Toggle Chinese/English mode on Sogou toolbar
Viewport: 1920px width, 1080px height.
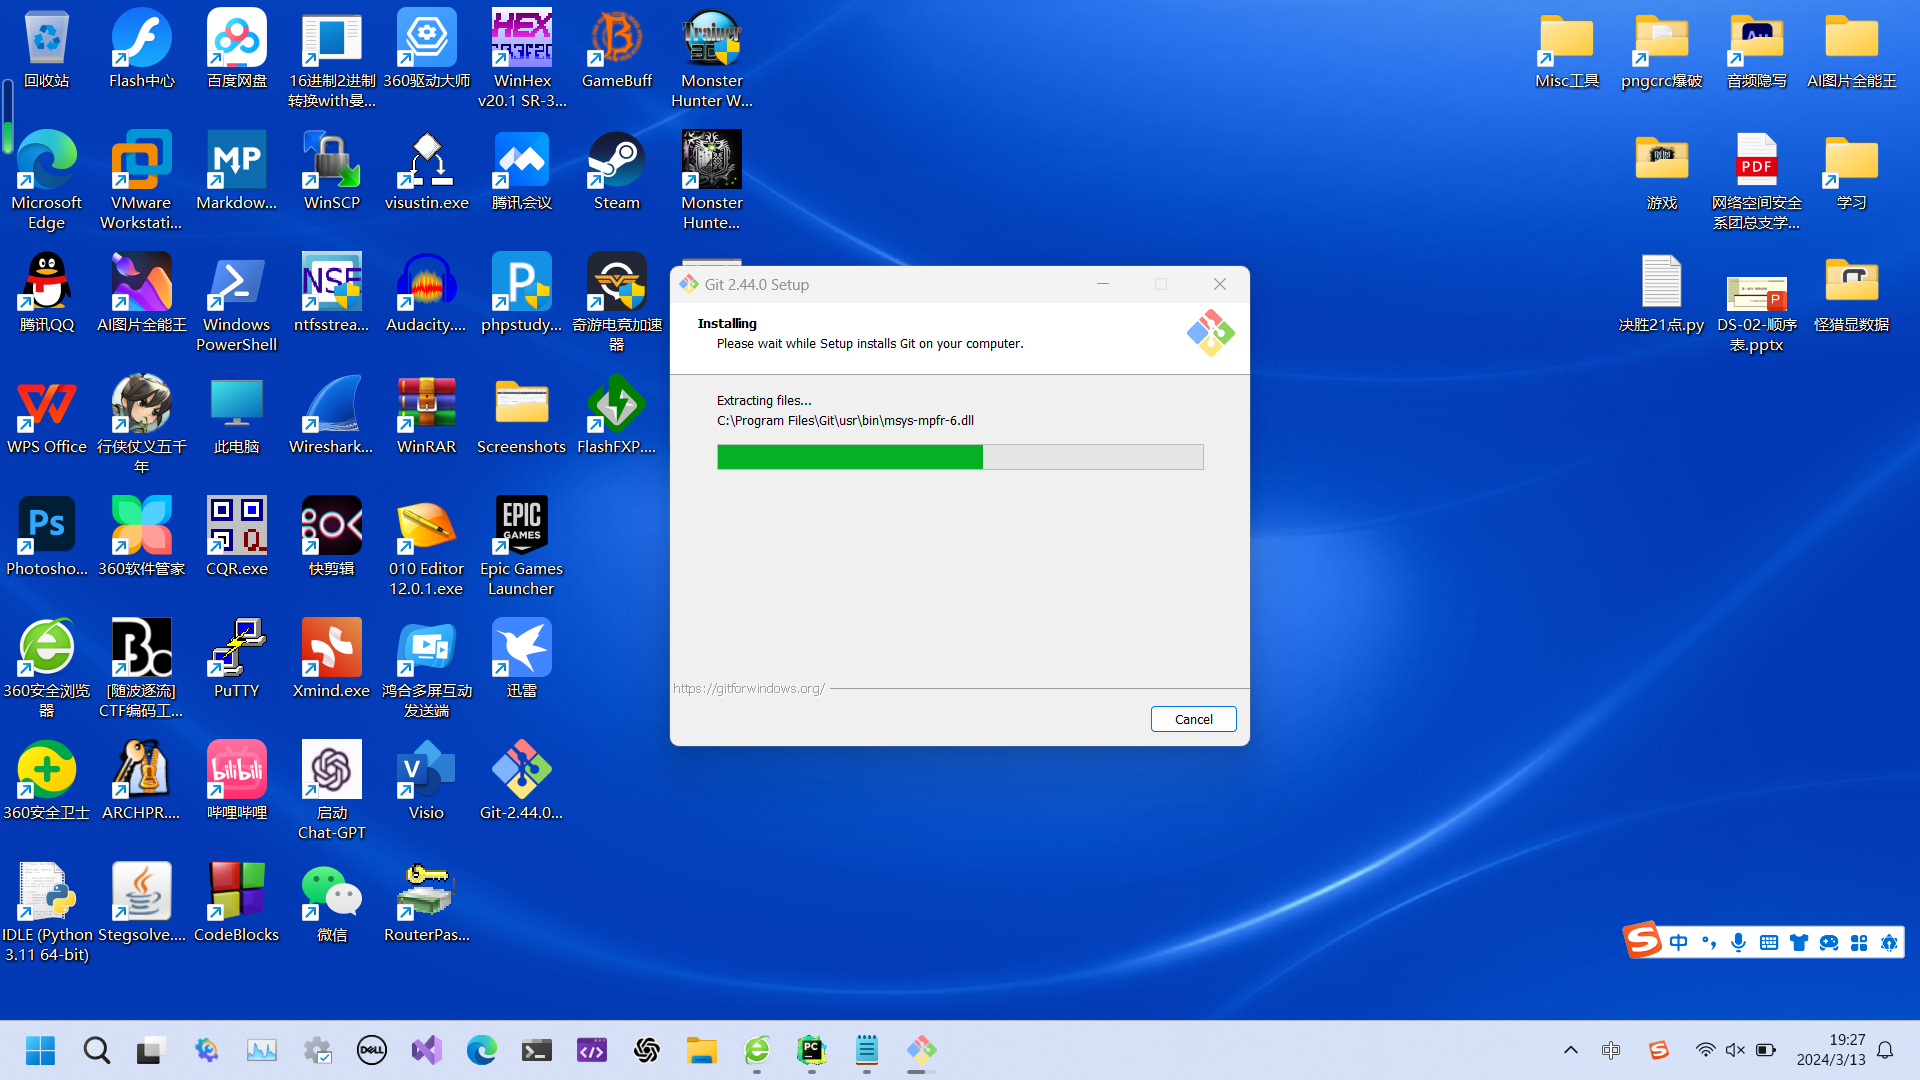pos(1679,942)
